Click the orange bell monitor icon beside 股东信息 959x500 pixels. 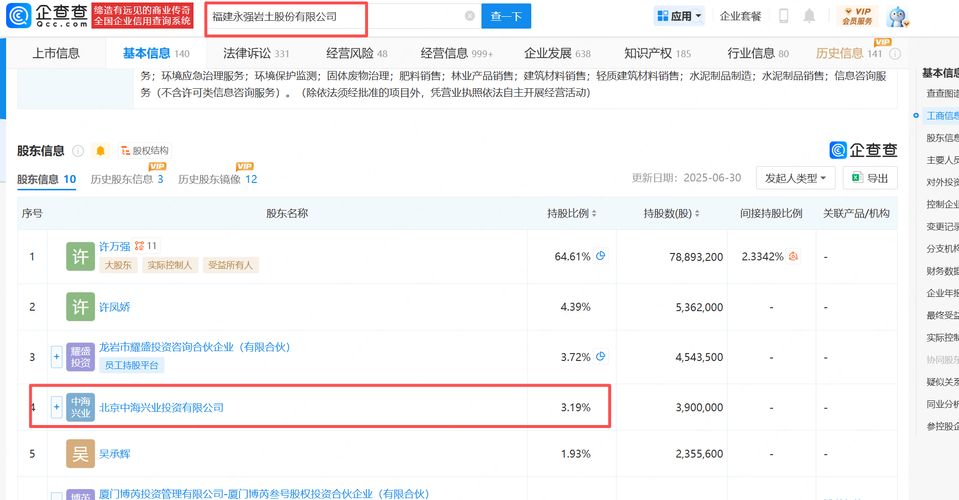click(x=101, y=150)
